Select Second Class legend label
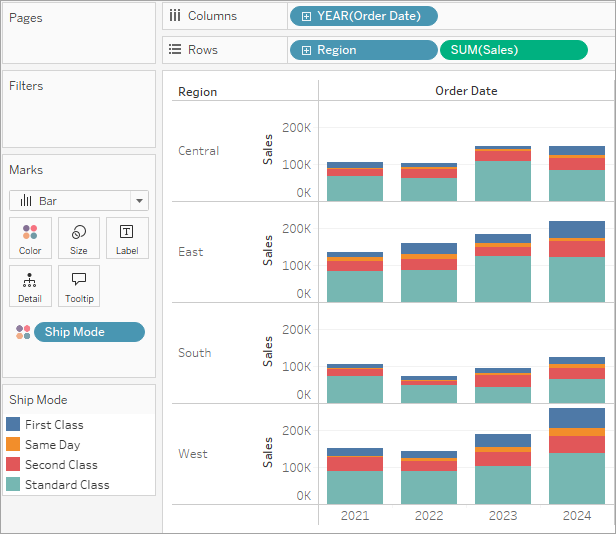Viewport: 616px width, 534px height. click(x=61, y=465)
